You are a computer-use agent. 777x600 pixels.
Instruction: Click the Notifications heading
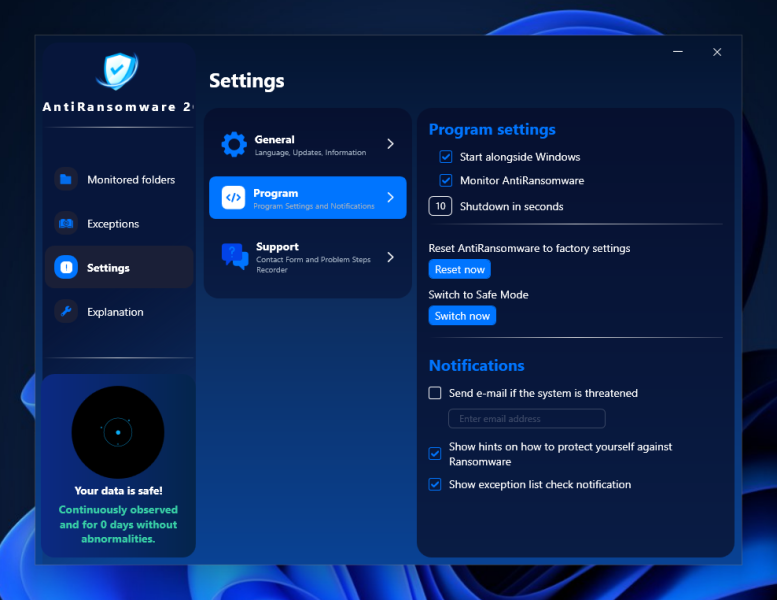[x=476, y=365]
